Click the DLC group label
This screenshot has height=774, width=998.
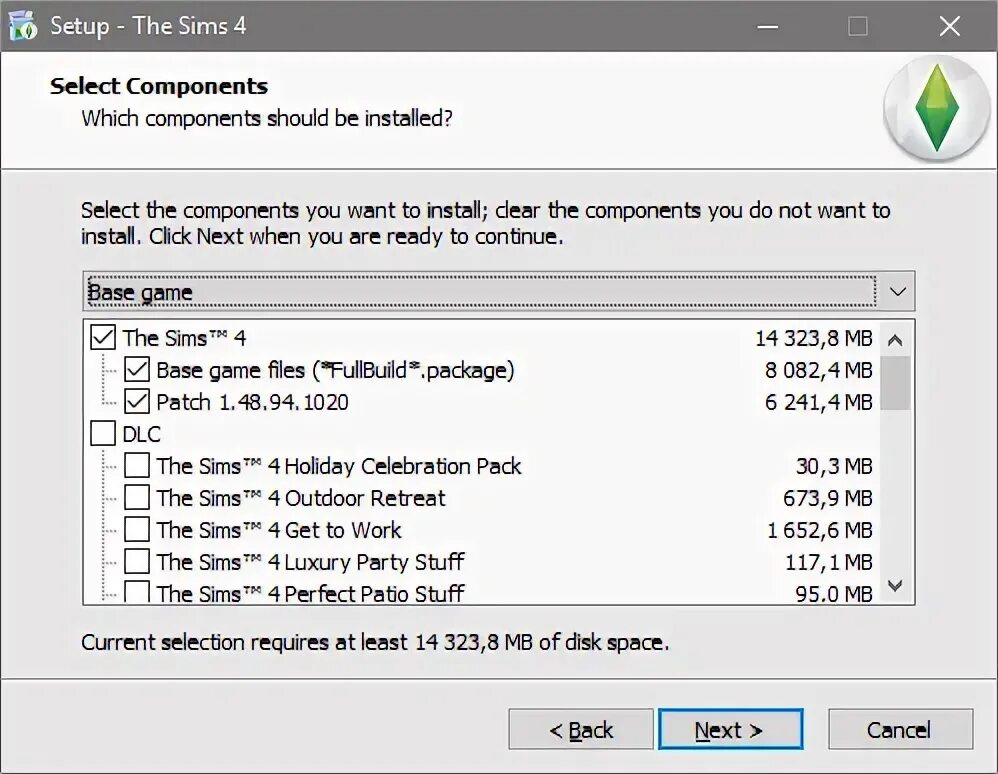pyautogui.click(x=141, y=434)
